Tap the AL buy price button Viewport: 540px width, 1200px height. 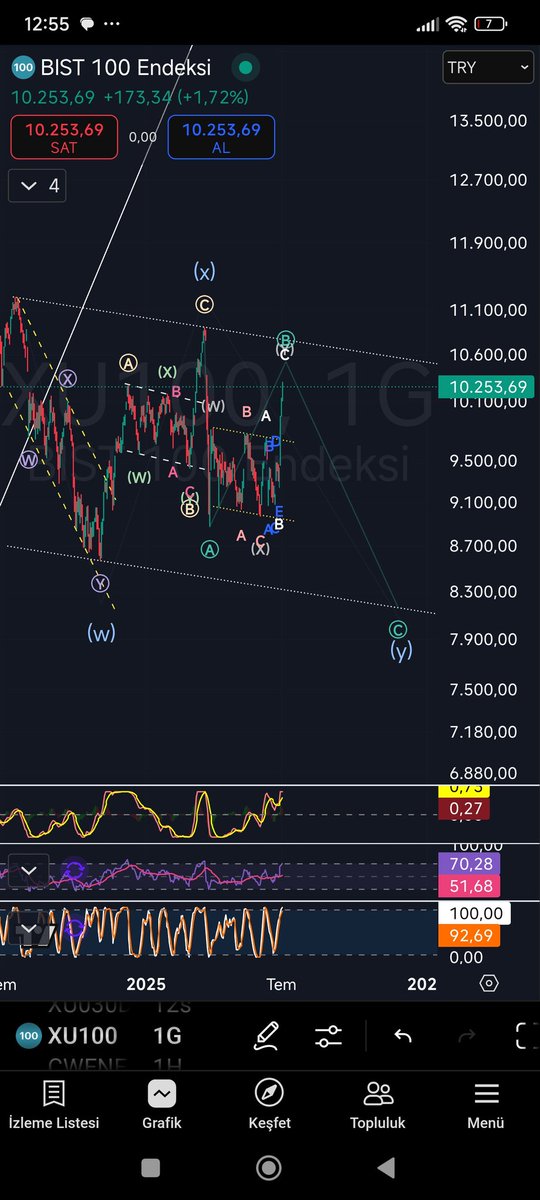tap(222, 137)
